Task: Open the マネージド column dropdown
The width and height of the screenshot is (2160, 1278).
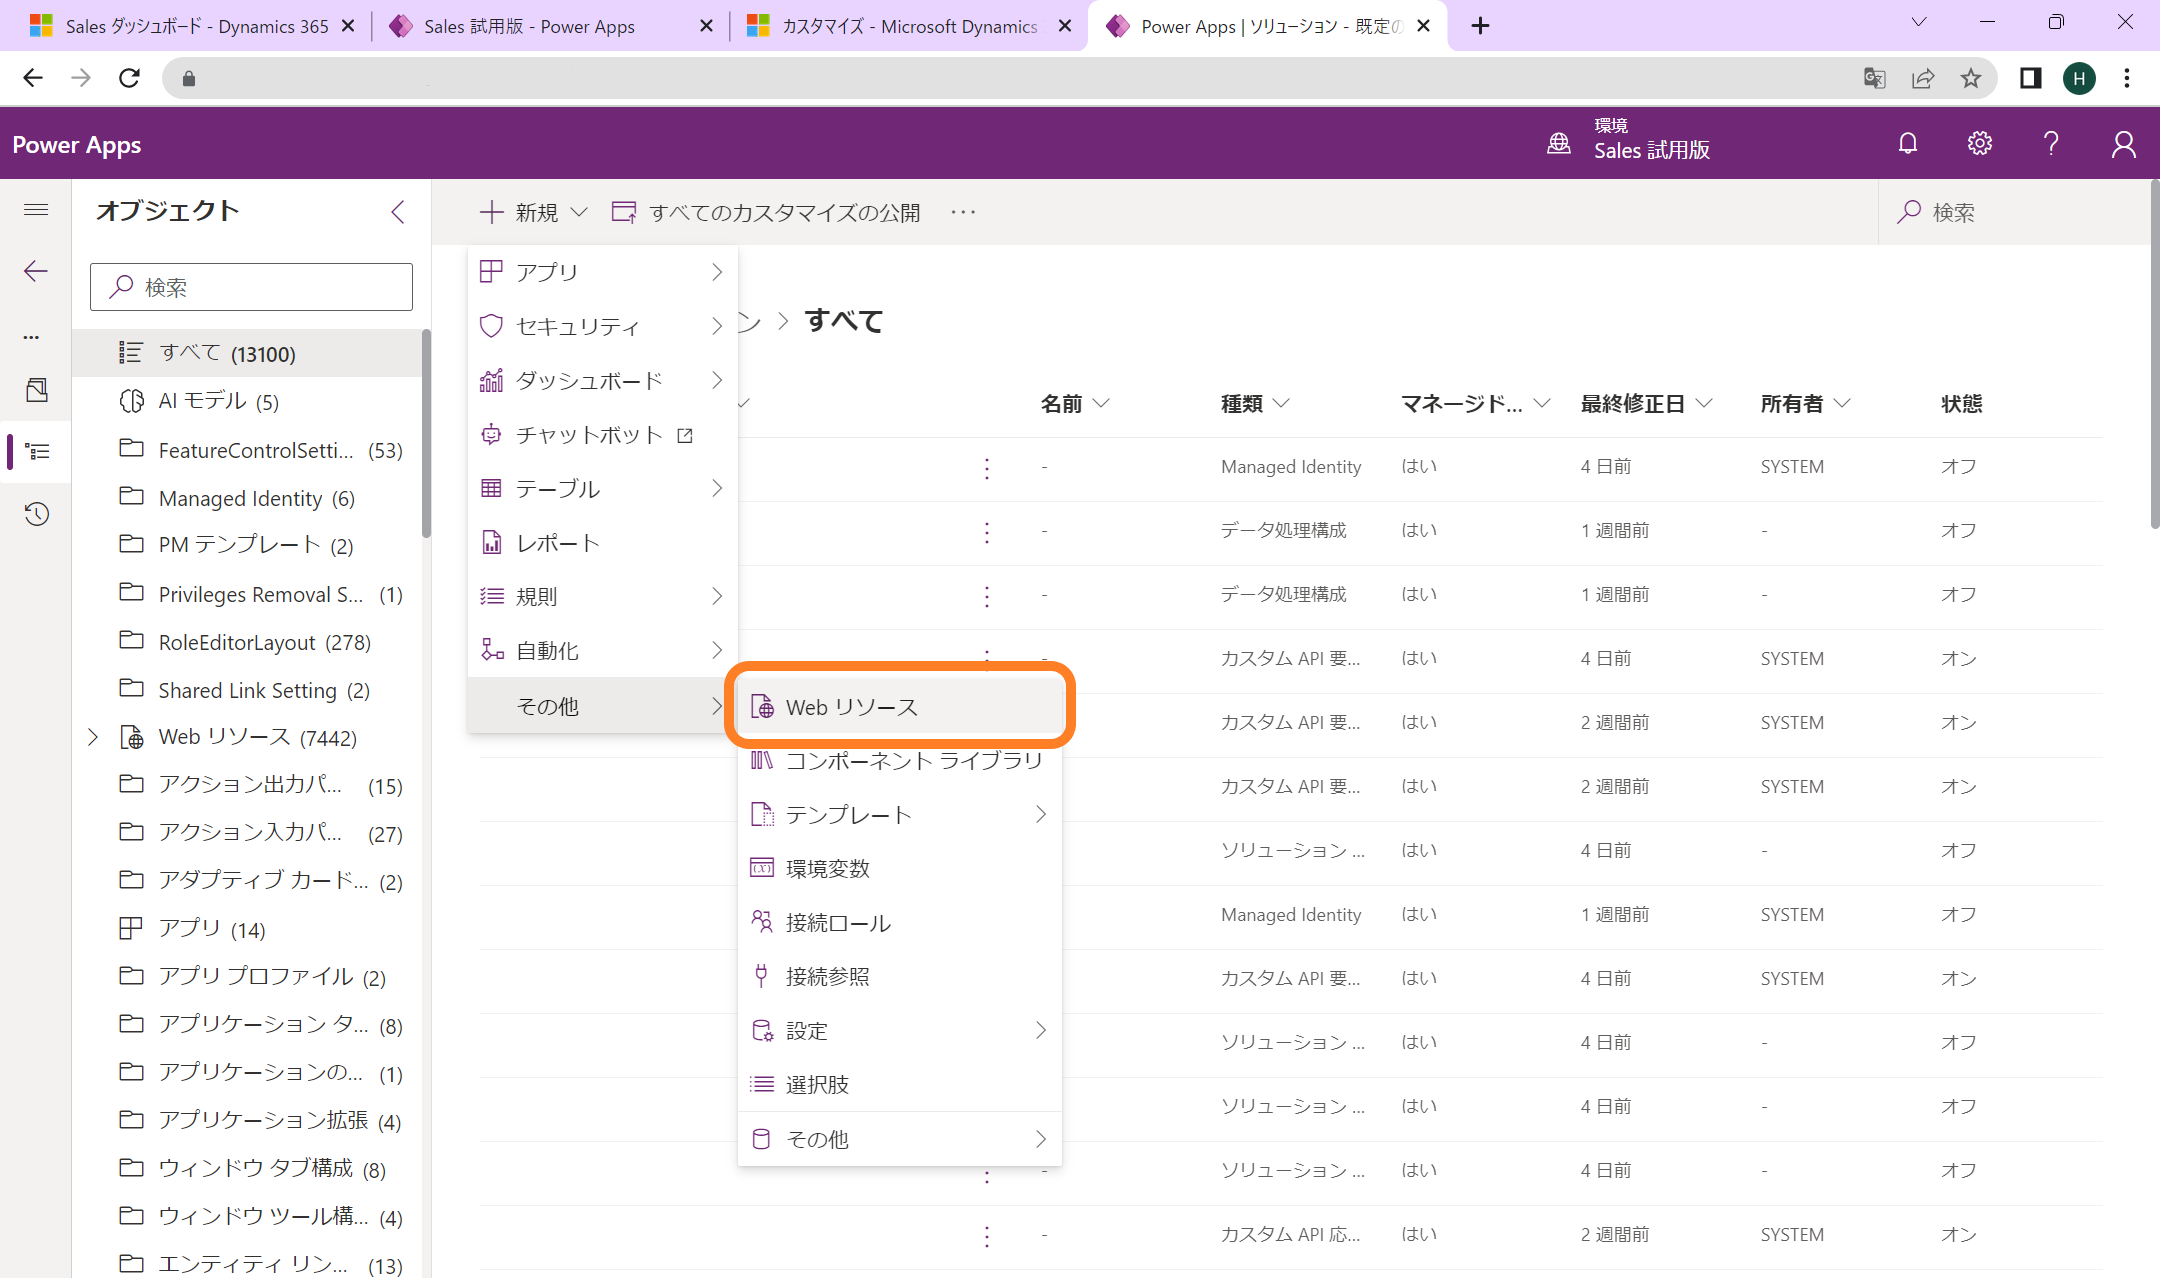Action: click(x=1542, y=403)
